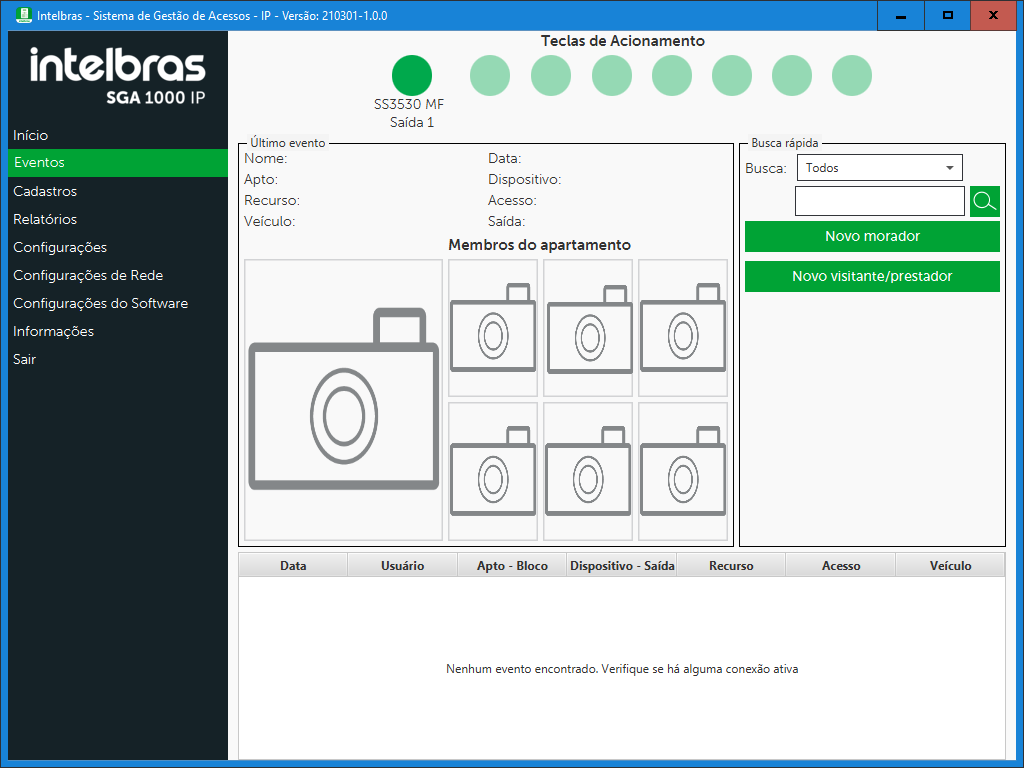Click the Novo visitante/prestador button
Screen dimensions: 1024x768
pyautogui.click(x=872, y=277)
